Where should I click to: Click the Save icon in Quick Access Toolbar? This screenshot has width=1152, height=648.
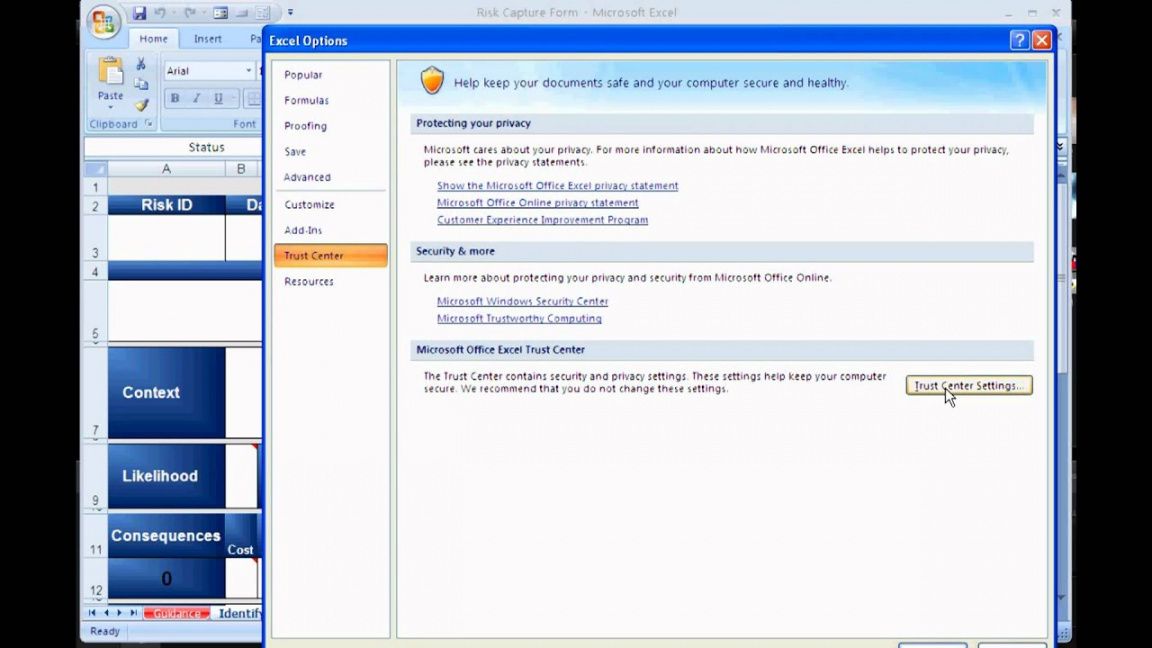(139, 13)
